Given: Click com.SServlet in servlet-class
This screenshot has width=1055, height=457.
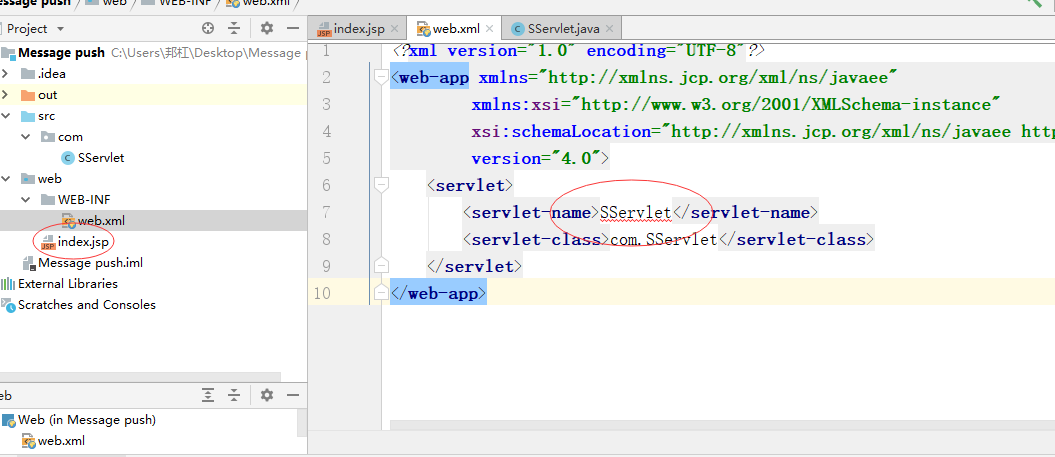Looking at the screenshot, I should [664, 240].
